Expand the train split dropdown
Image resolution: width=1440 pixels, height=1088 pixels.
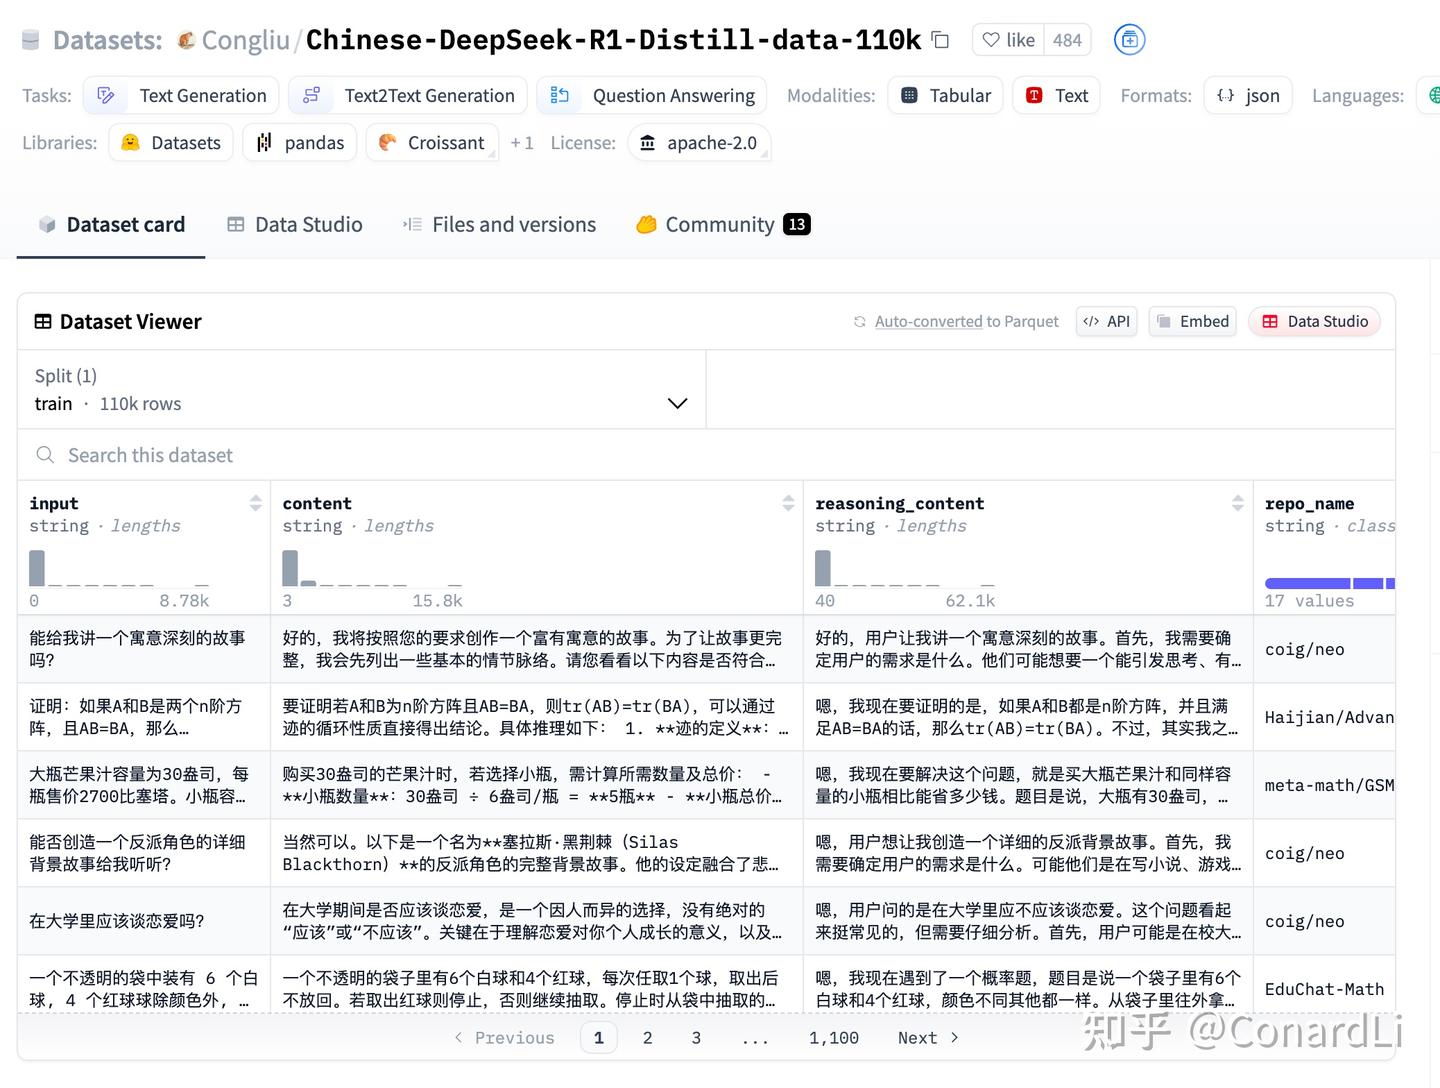click(677, 403)
